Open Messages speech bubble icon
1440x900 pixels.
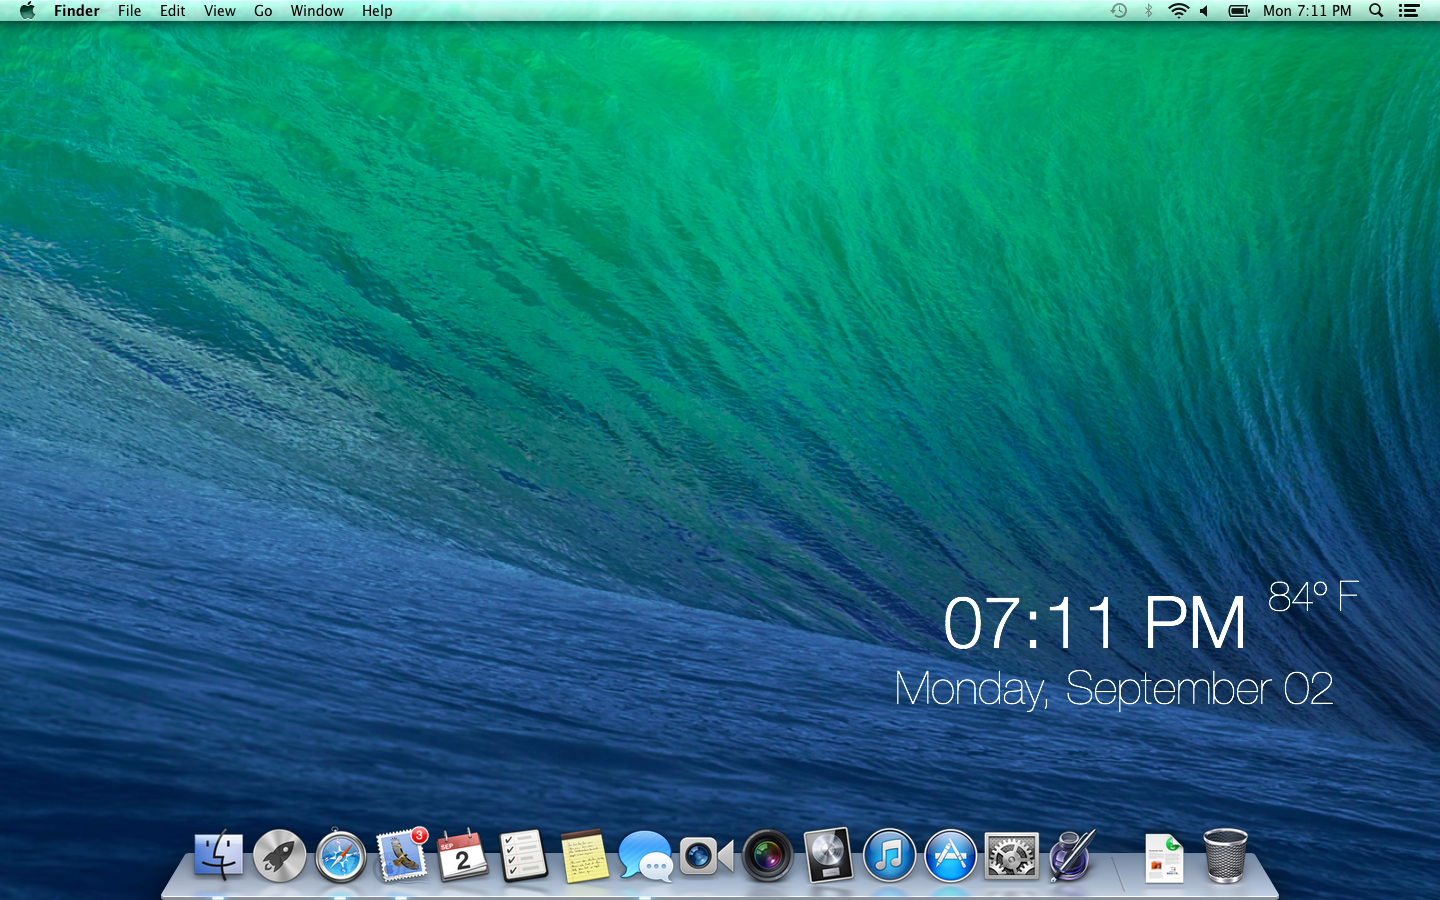[x=645, y=857]
